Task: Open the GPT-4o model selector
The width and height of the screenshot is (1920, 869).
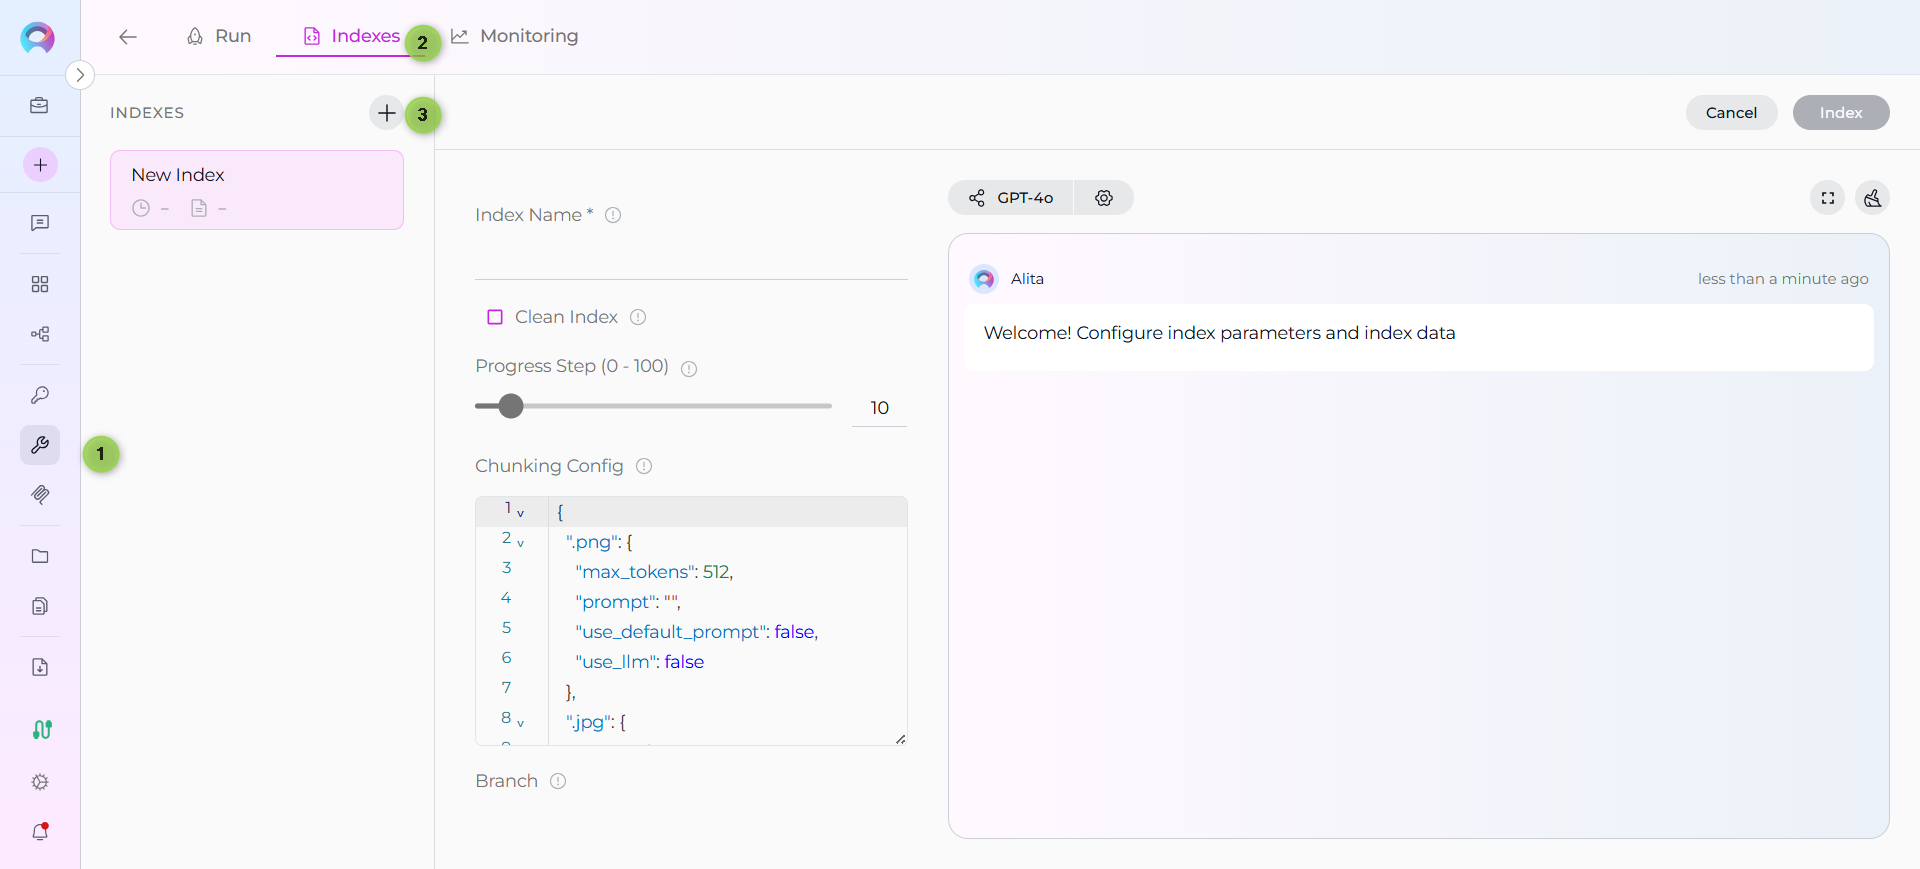Action: [1011, 198]
